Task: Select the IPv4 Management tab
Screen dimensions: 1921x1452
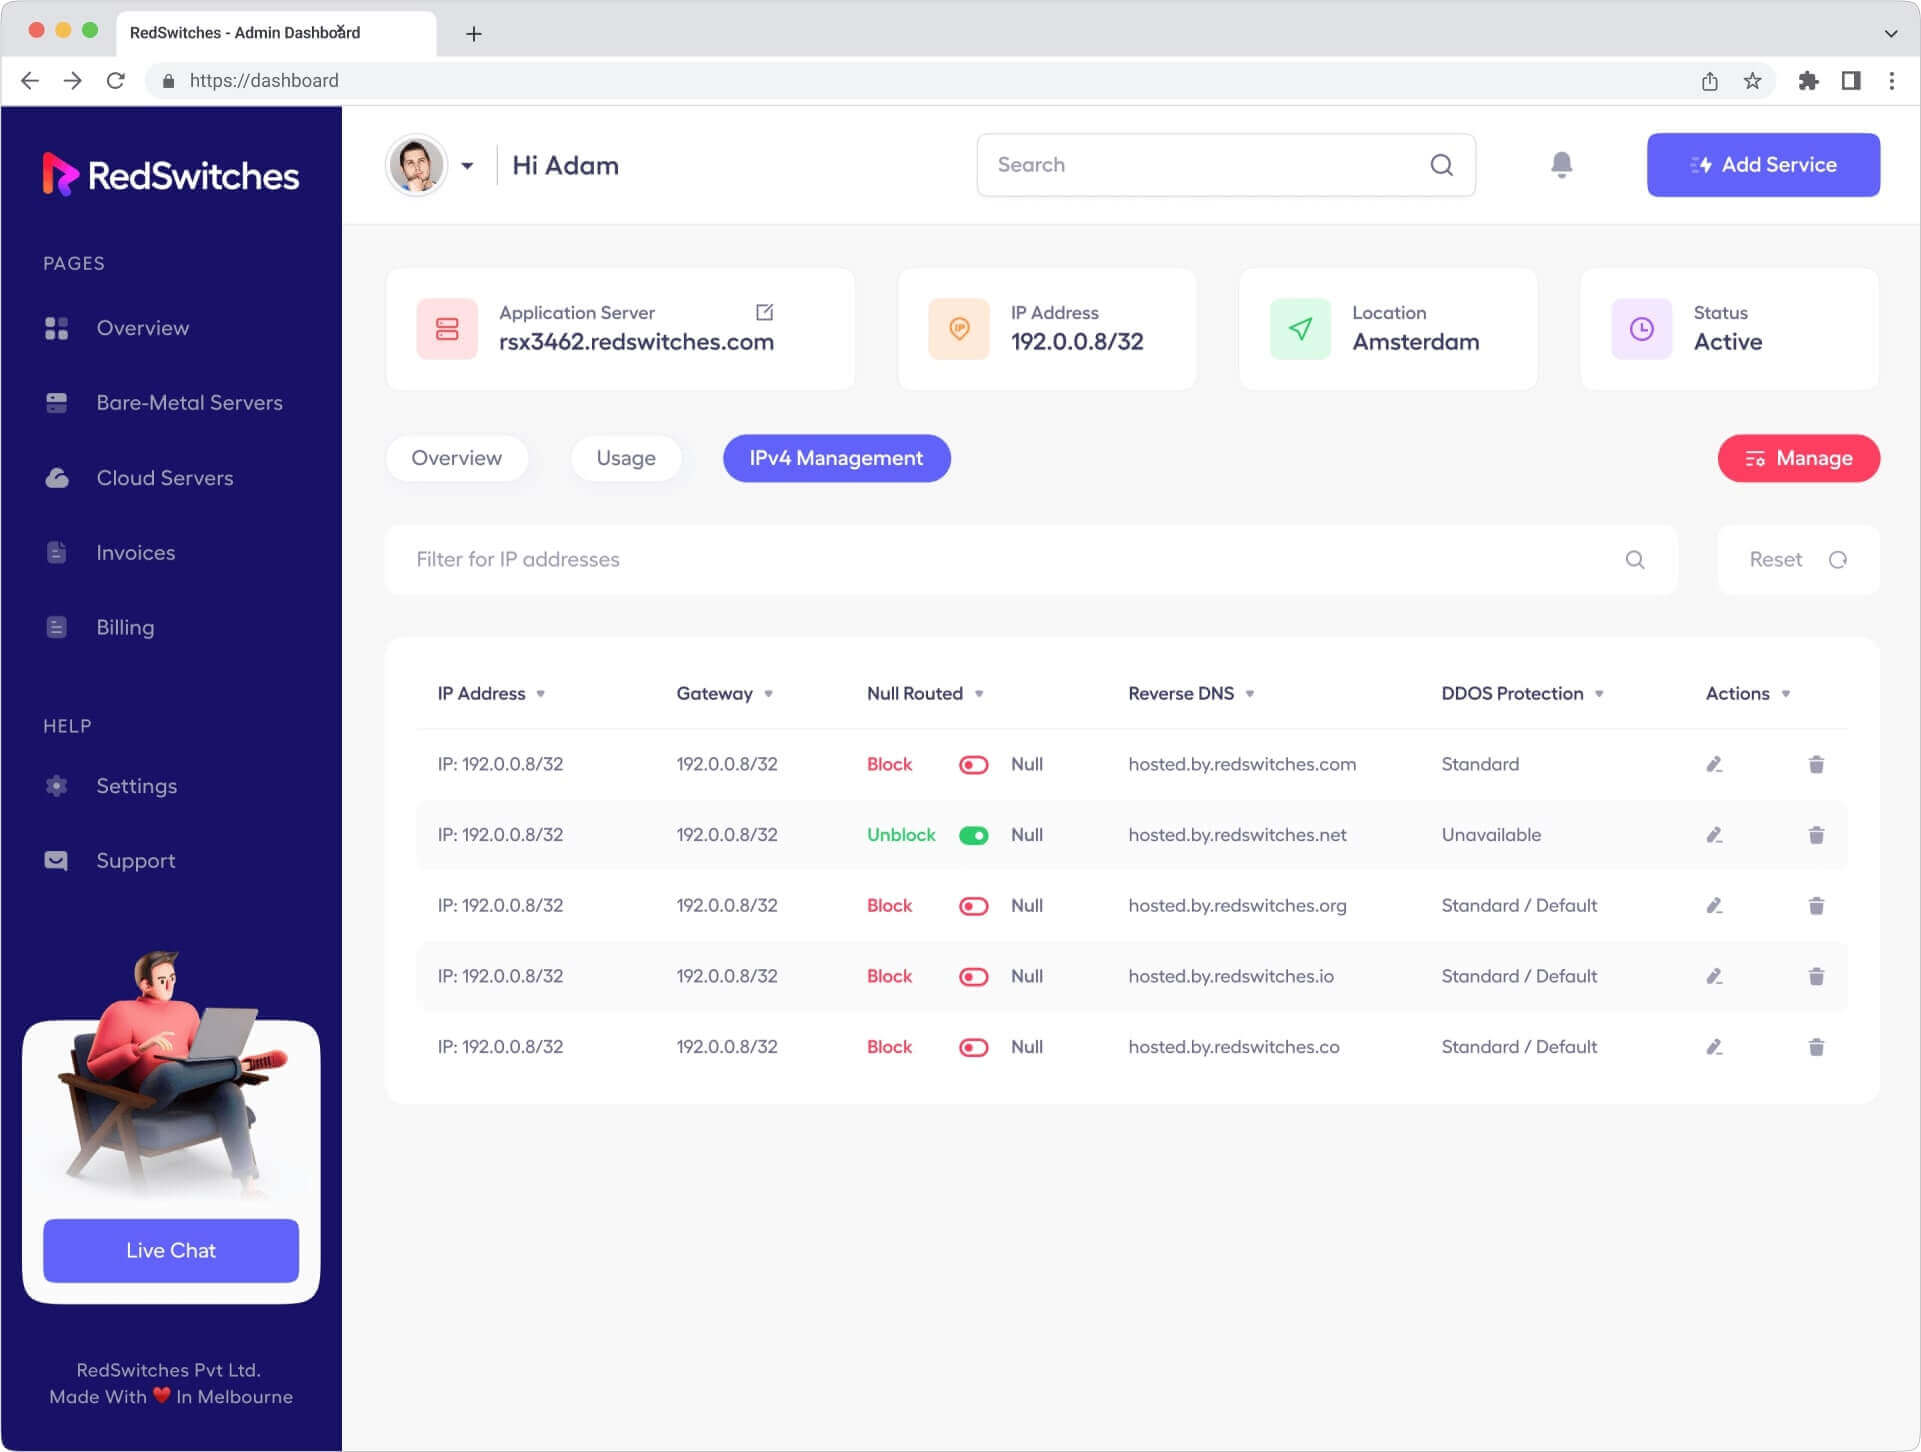Action: click(x=836, y=458)
